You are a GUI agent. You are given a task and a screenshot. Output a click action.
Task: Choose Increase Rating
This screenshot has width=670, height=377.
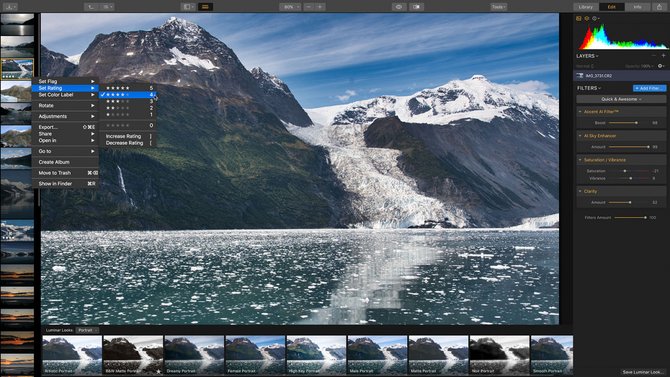[127, 136]
